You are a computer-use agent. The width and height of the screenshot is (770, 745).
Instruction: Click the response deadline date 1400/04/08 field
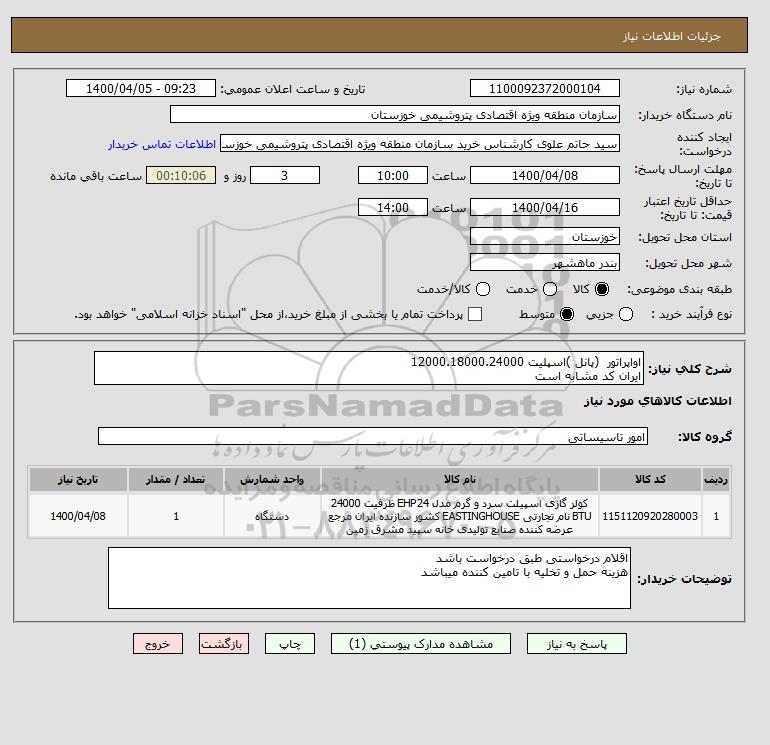pos(545,175)
